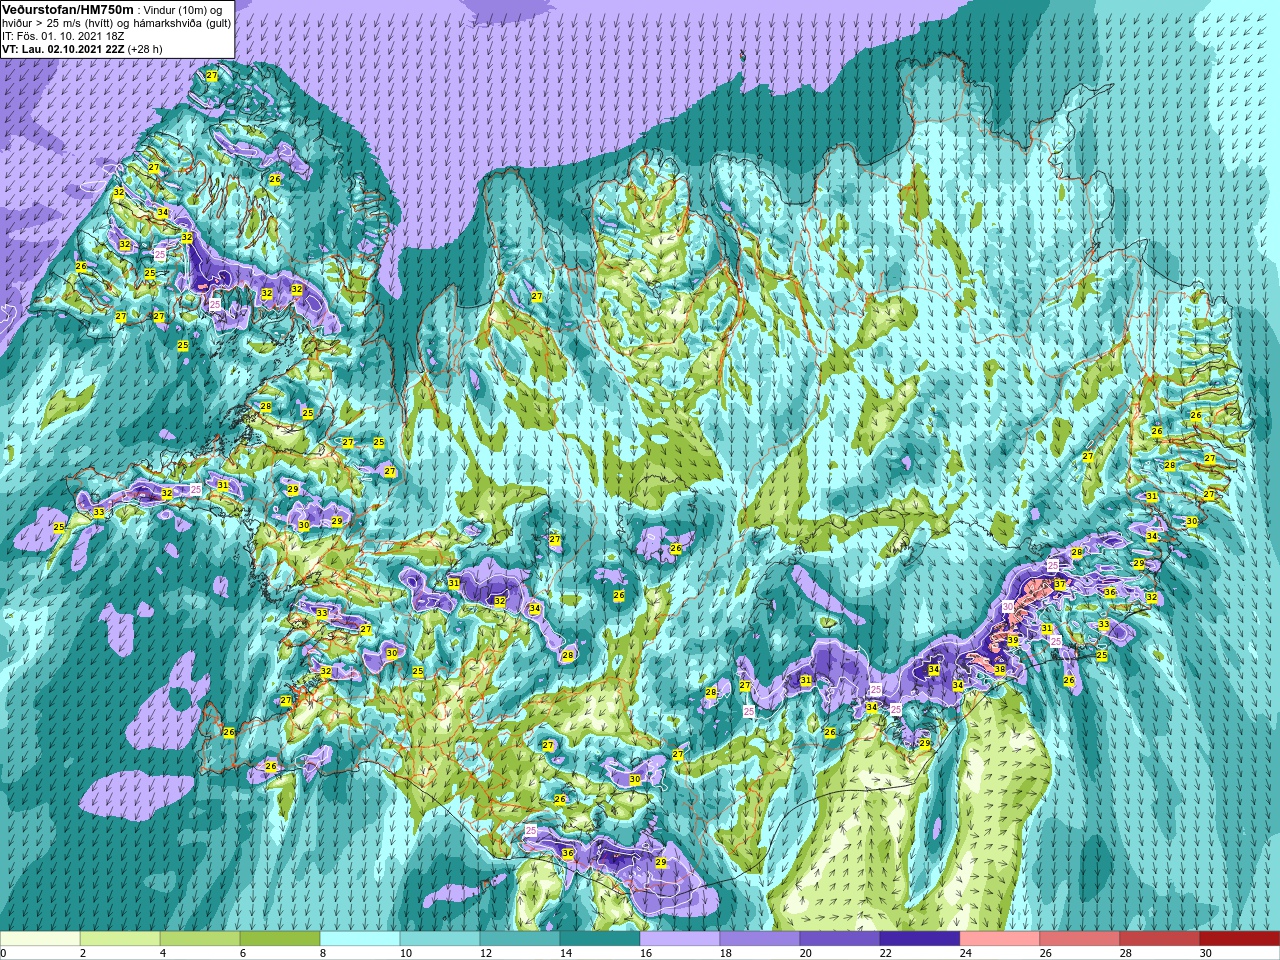Viewport: 1280px width, 960px height.
Task: Click the 'VT: Lau. 02.10.2021 22Z (+28 h)' line
Action: [82, 49]
